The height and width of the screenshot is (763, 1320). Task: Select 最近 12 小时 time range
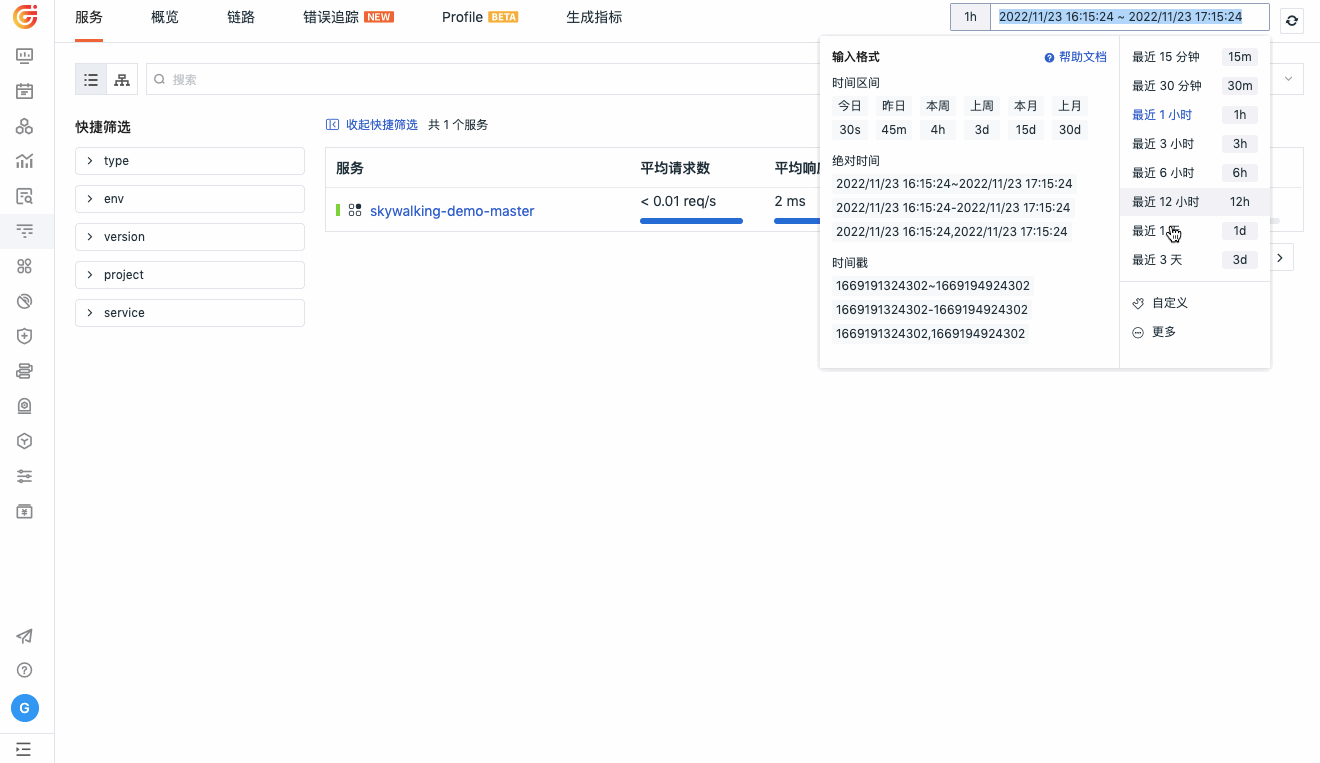click(x=1165, y=202)
